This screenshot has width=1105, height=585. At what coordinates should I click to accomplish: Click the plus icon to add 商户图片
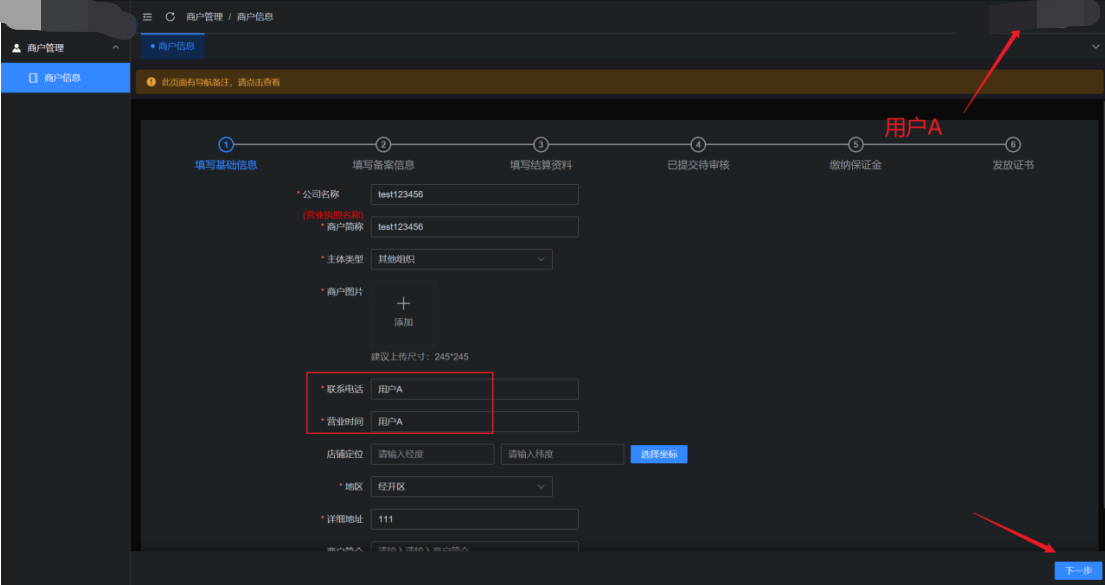click(403, 304)
